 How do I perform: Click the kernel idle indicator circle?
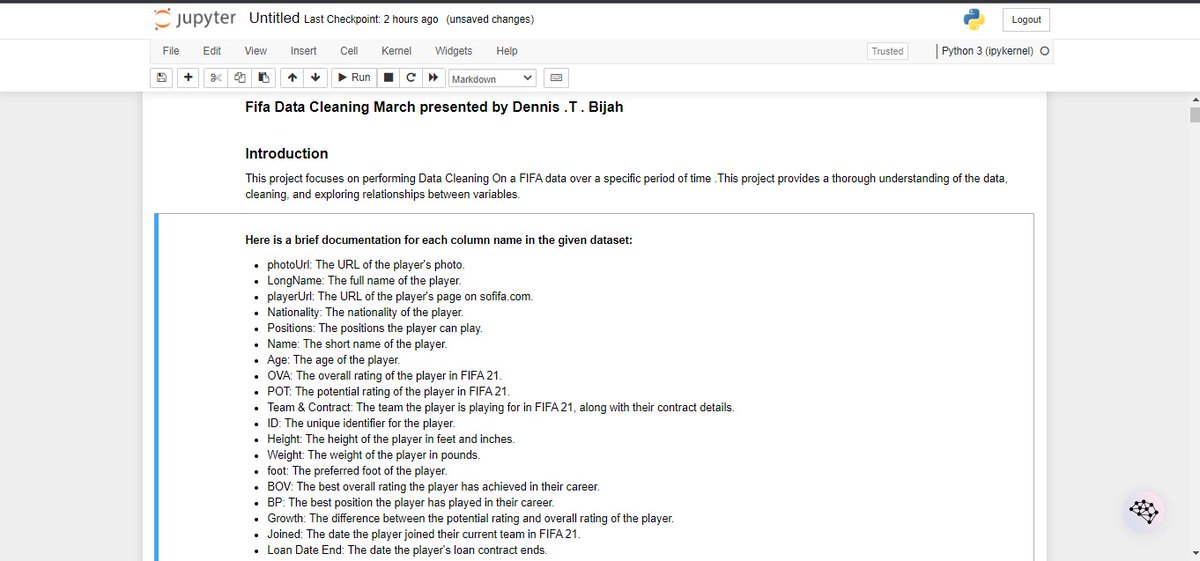pyautogui.click(x=1045, y=51)
